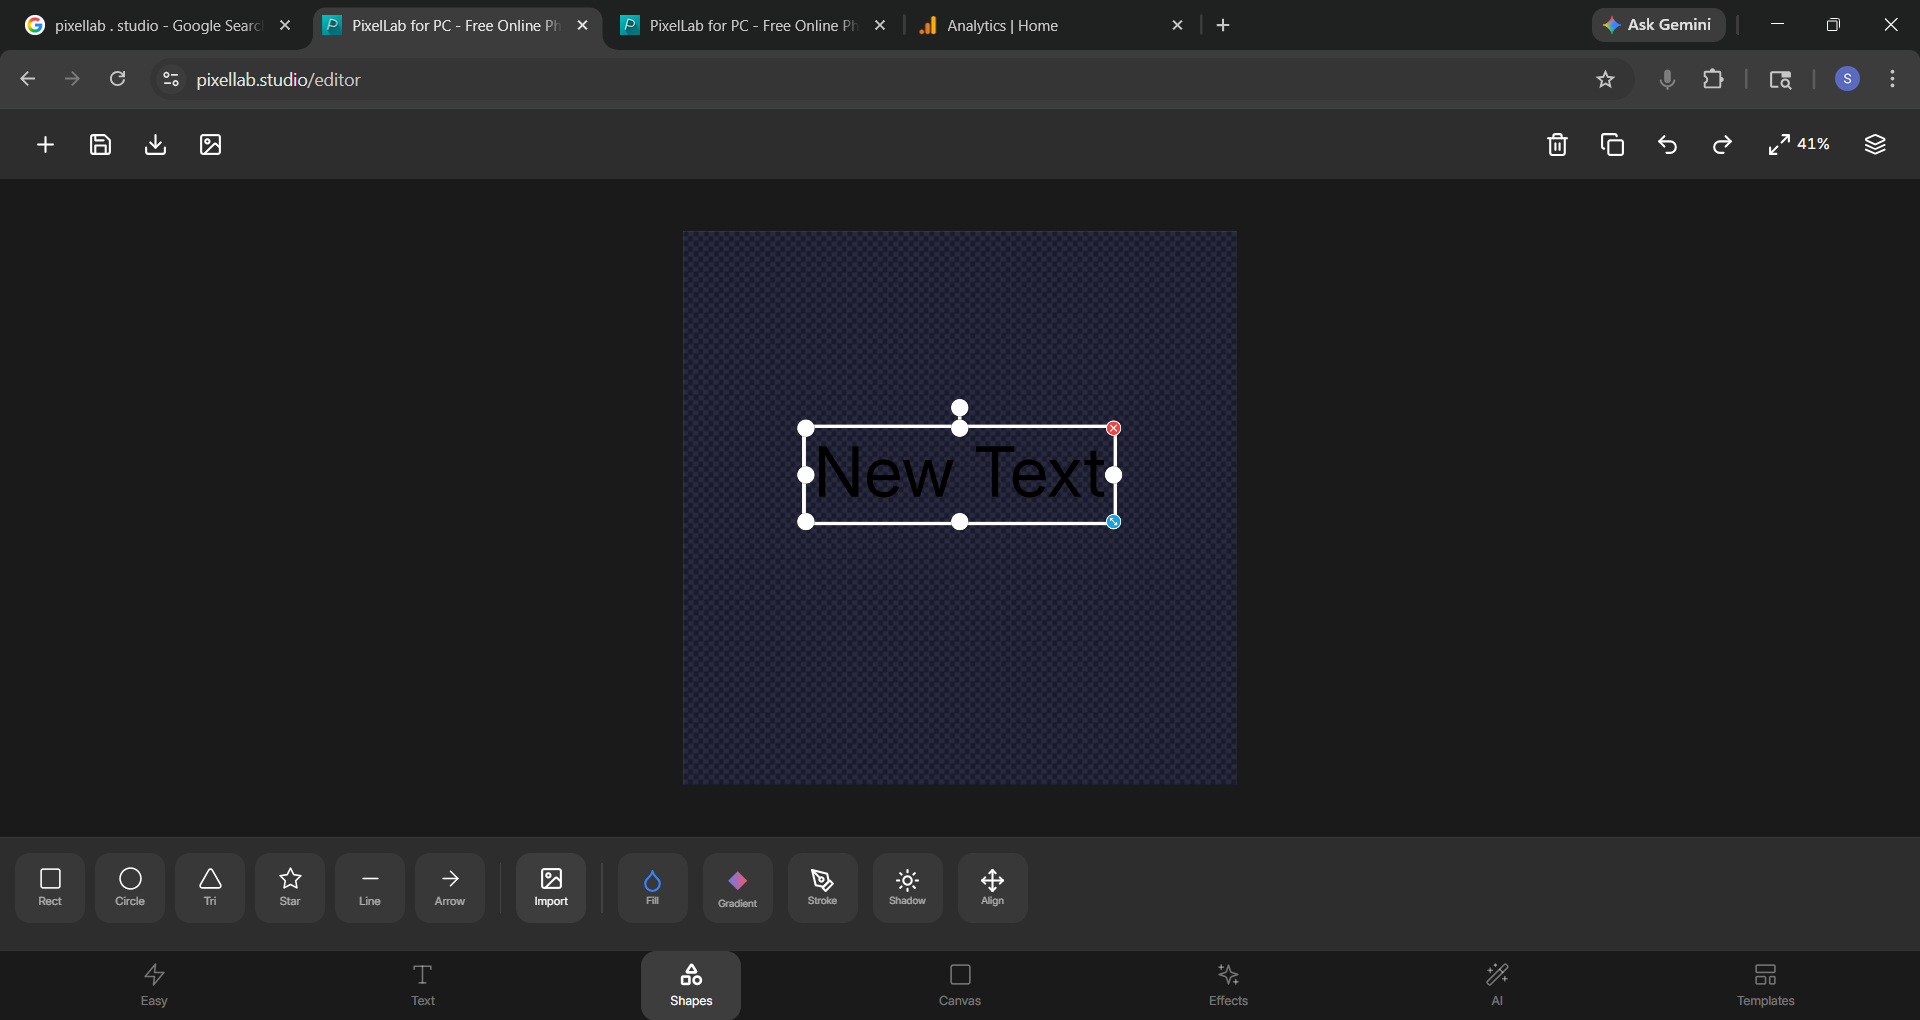Screen dimensions: 1920x1020
Task: Click the plus new project icon
Action: (45, 145)
